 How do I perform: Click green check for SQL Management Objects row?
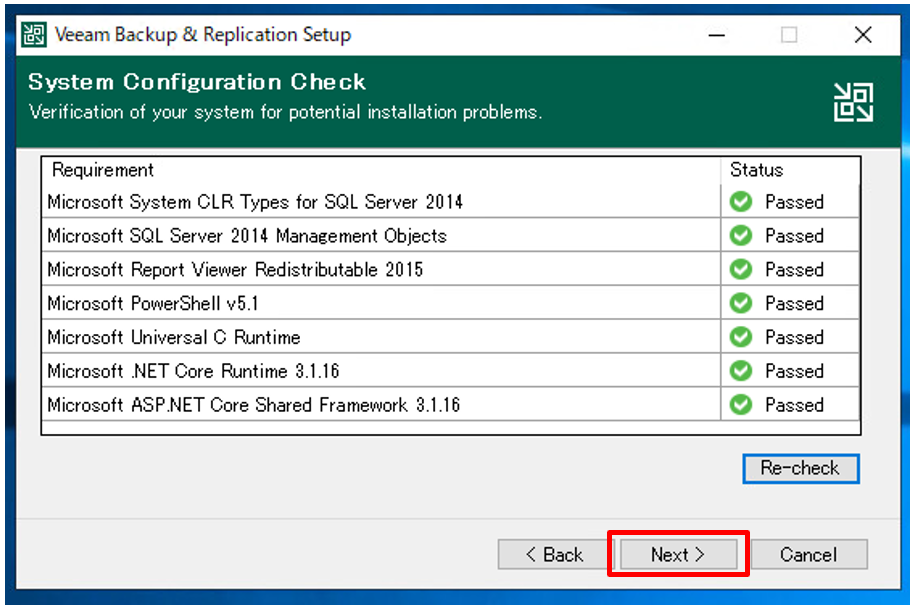[741, 235]
